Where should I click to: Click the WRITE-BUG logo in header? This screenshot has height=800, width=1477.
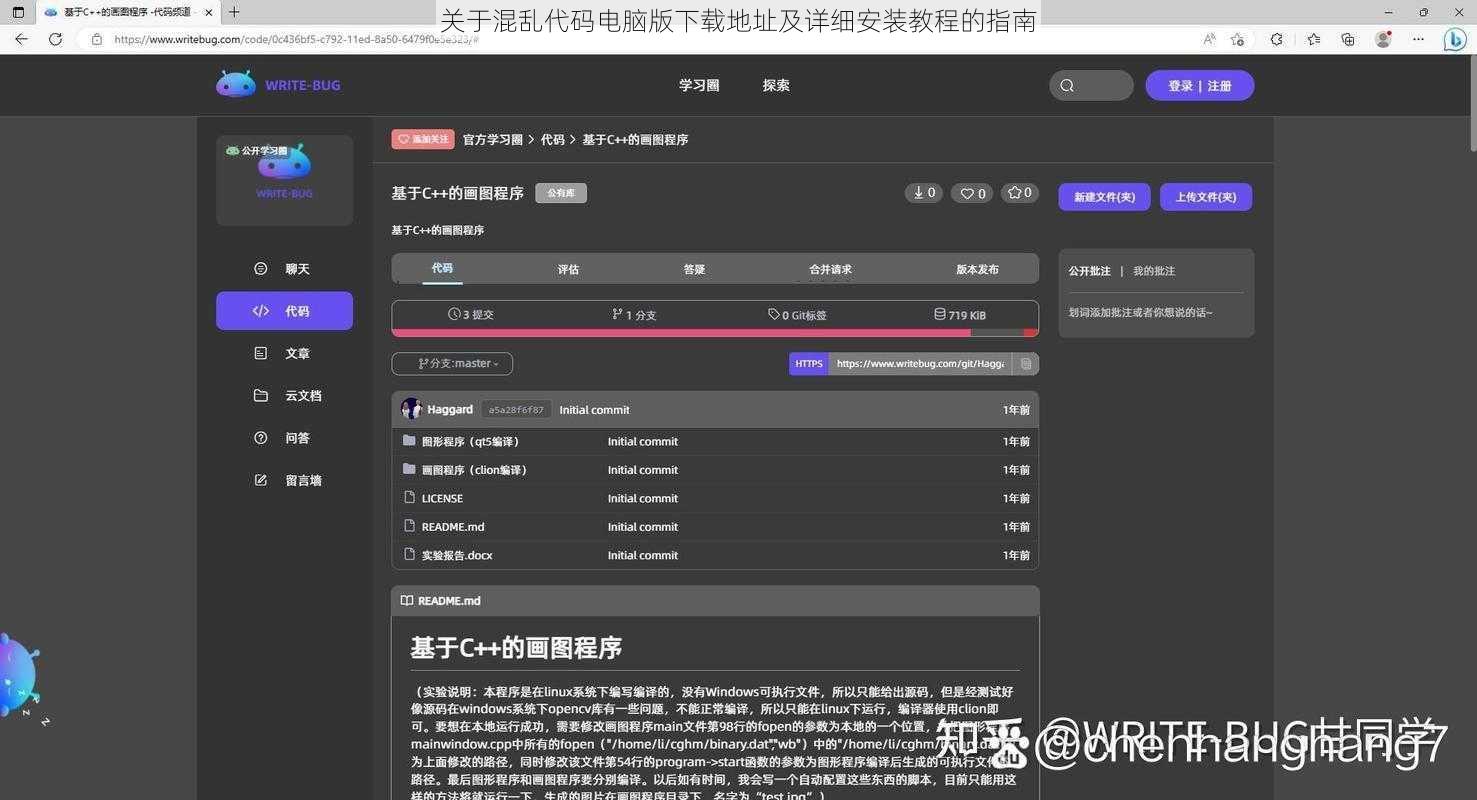pos(278,85)
